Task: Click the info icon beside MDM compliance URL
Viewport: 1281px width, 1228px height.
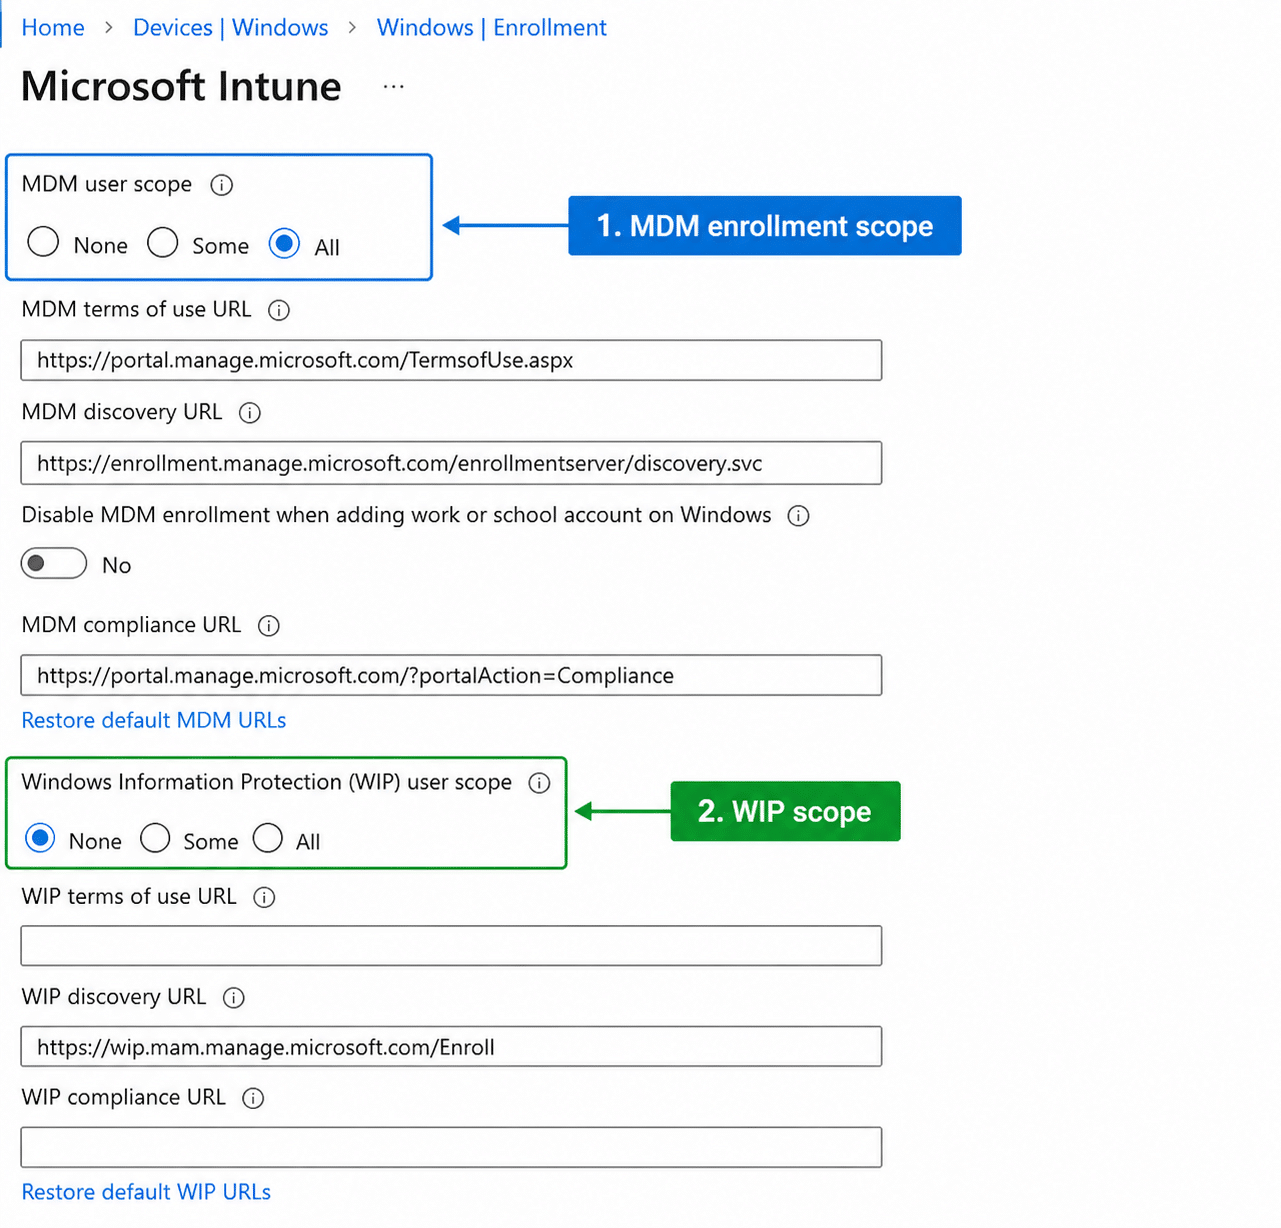Action: [269, 626]
